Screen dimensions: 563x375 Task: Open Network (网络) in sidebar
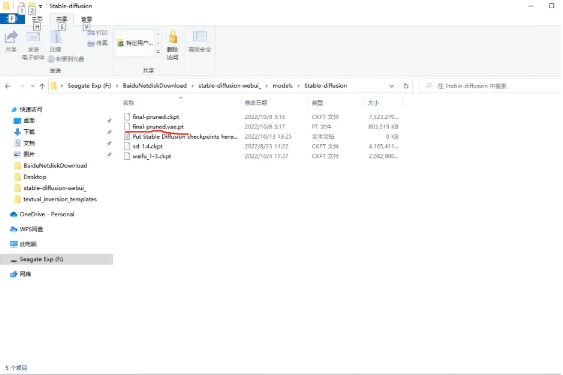point(25,274)
